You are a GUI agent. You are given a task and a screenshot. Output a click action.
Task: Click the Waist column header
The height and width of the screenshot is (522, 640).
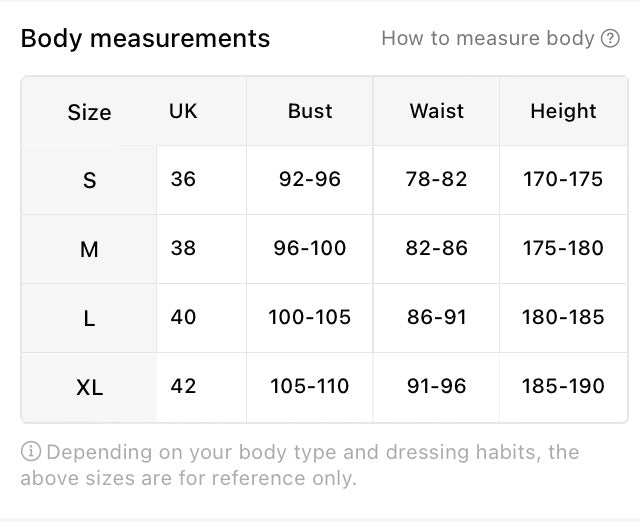click(436, 111)
